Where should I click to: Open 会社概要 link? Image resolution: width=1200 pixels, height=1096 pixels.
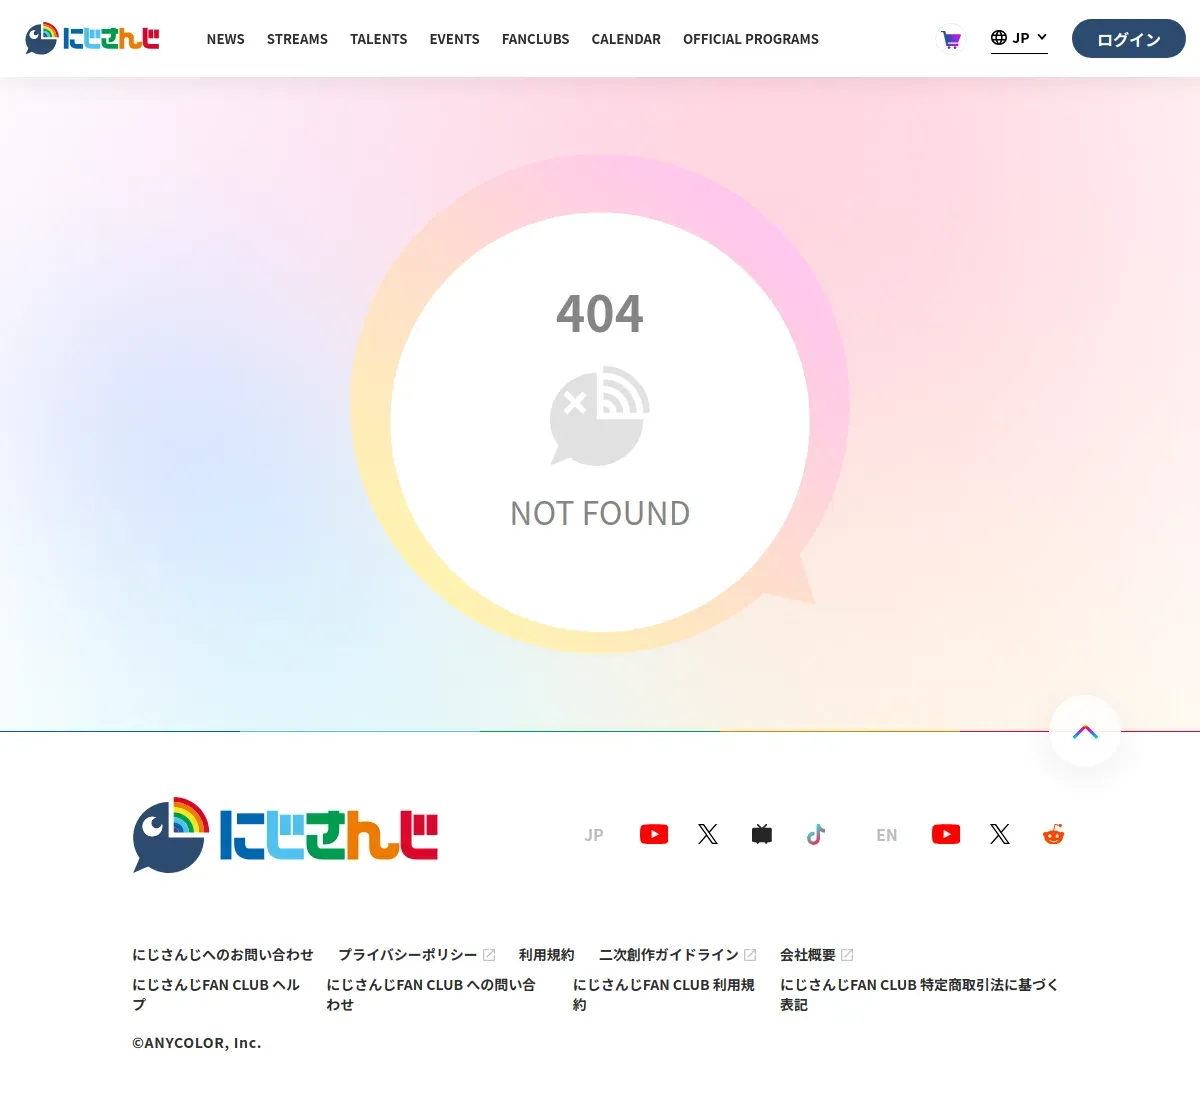pos(808,955)
